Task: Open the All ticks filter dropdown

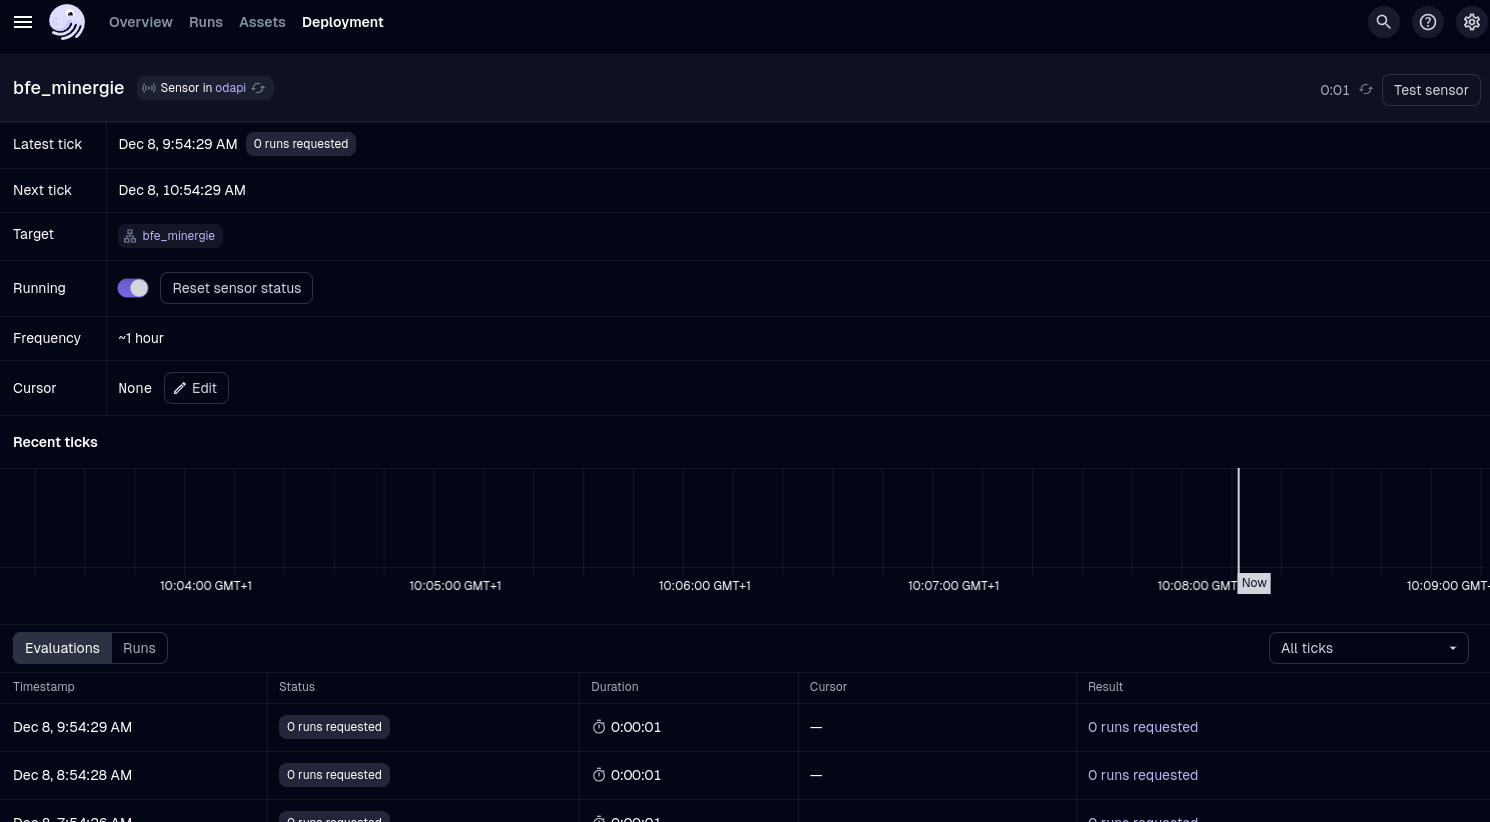Action: pos(1368,648)
